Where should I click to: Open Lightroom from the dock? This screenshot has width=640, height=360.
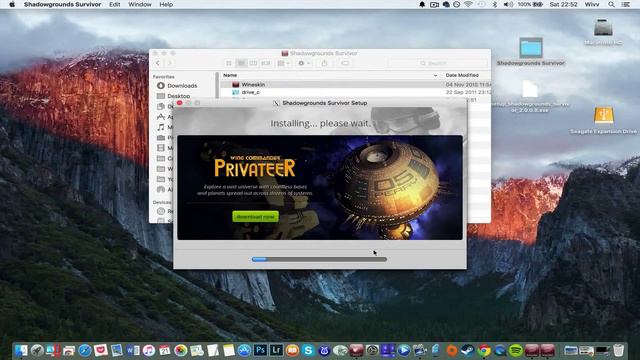(276, 350)
